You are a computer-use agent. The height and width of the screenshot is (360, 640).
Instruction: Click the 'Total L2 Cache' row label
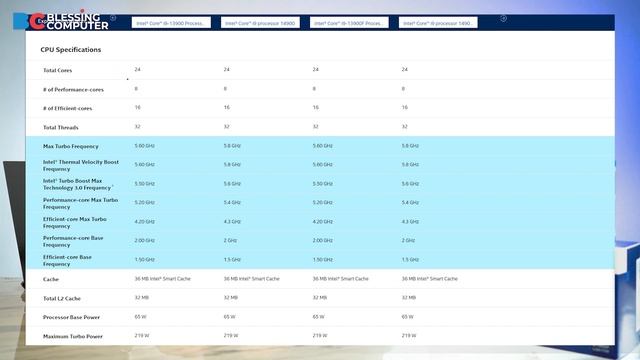(x=62, y=298)
